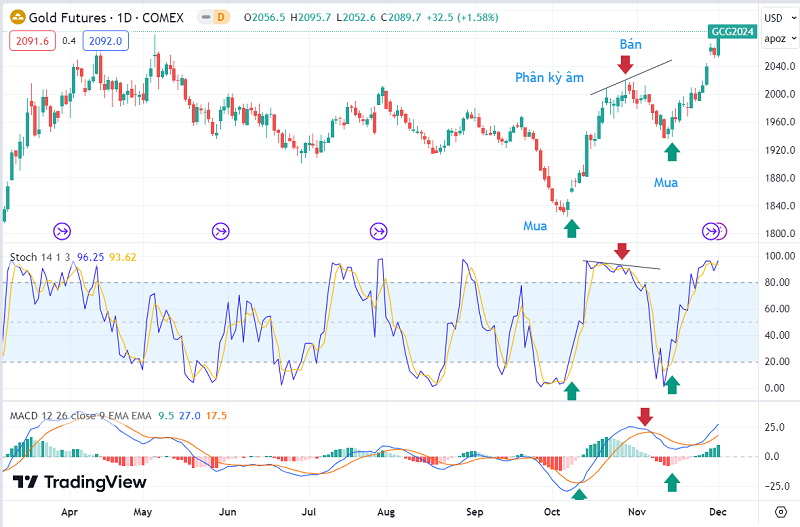Click the gold bar symbol icon
Image resolution: width=800 pixels, height=527 pixels.
click(x=16, y=17)
